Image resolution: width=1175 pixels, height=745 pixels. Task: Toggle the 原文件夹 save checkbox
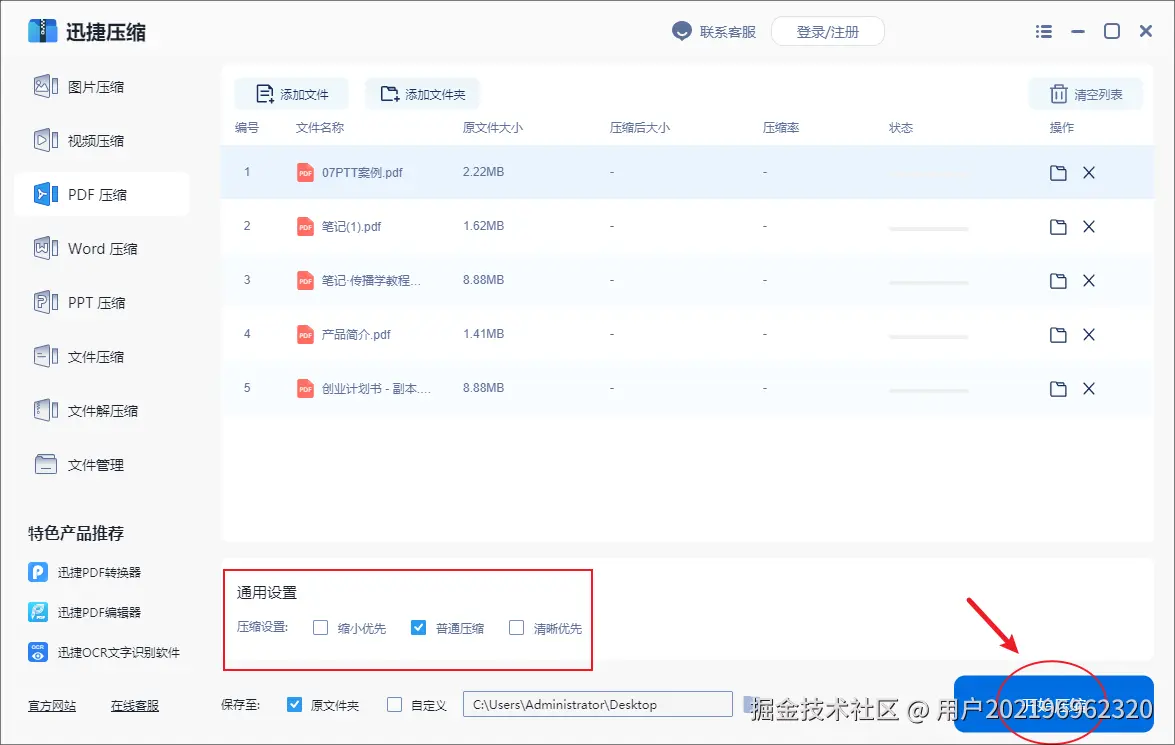click(294, 705)
